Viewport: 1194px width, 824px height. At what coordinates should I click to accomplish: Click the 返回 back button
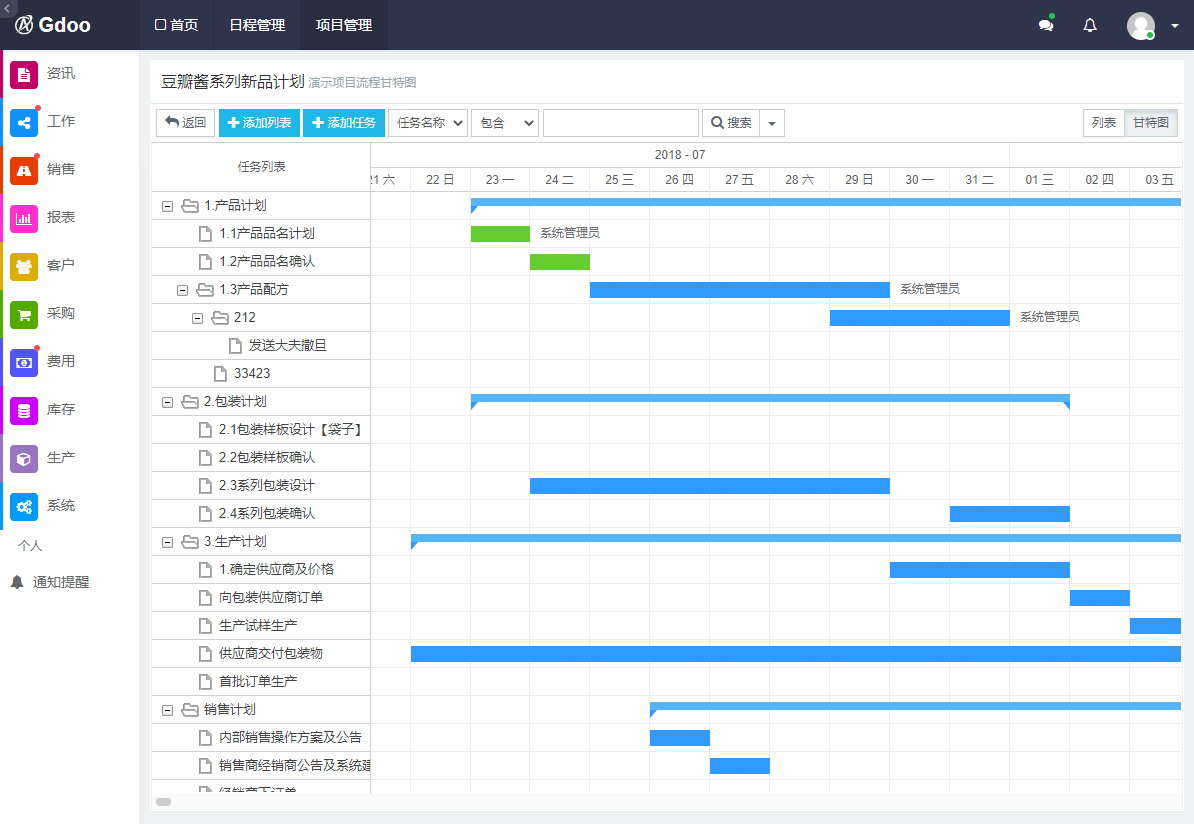click(185, 123)
